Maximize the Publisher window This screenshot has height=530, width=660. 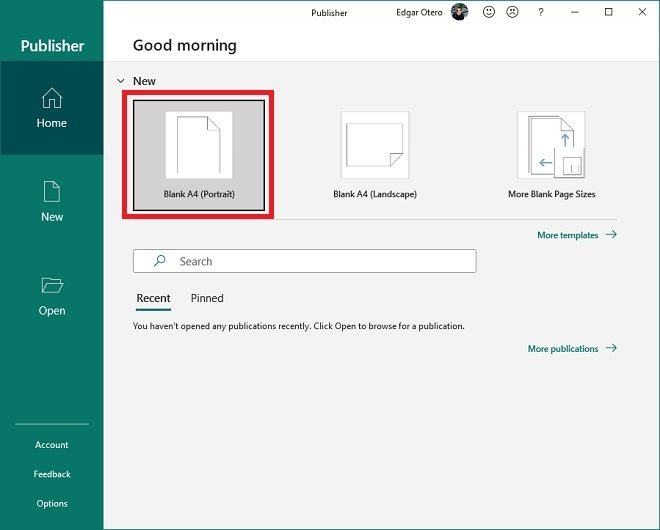608,12
